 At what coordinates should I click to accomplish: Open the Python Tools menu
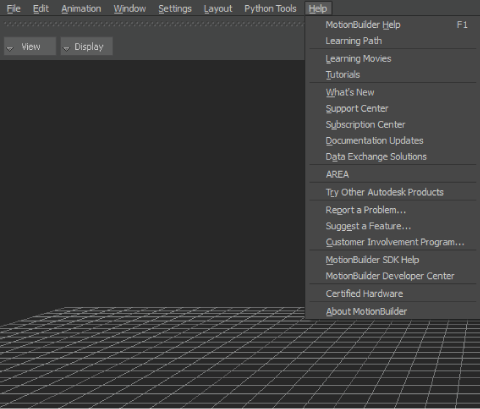pyautogui.click(x=270, y=9)
